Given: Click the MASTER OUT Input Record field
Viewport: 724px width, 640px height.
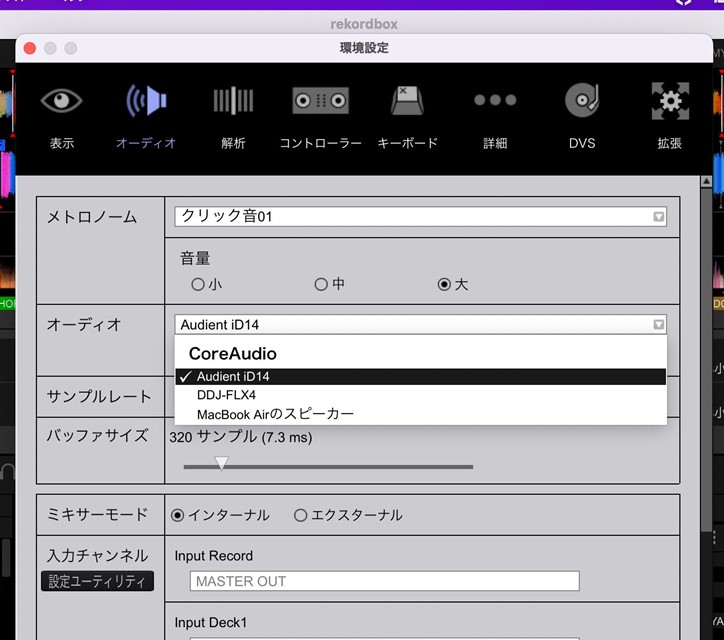Looking at the screenshot, I should [385, 581].
